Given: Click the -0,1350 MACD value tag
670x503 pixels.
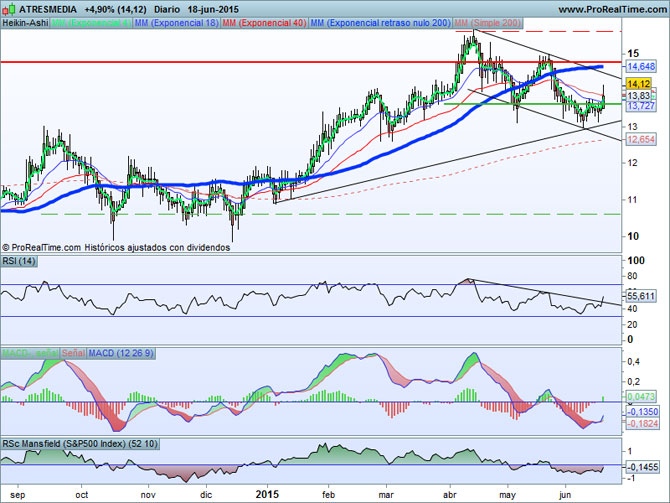Looking at the screenshot, I should coord(642,412).
